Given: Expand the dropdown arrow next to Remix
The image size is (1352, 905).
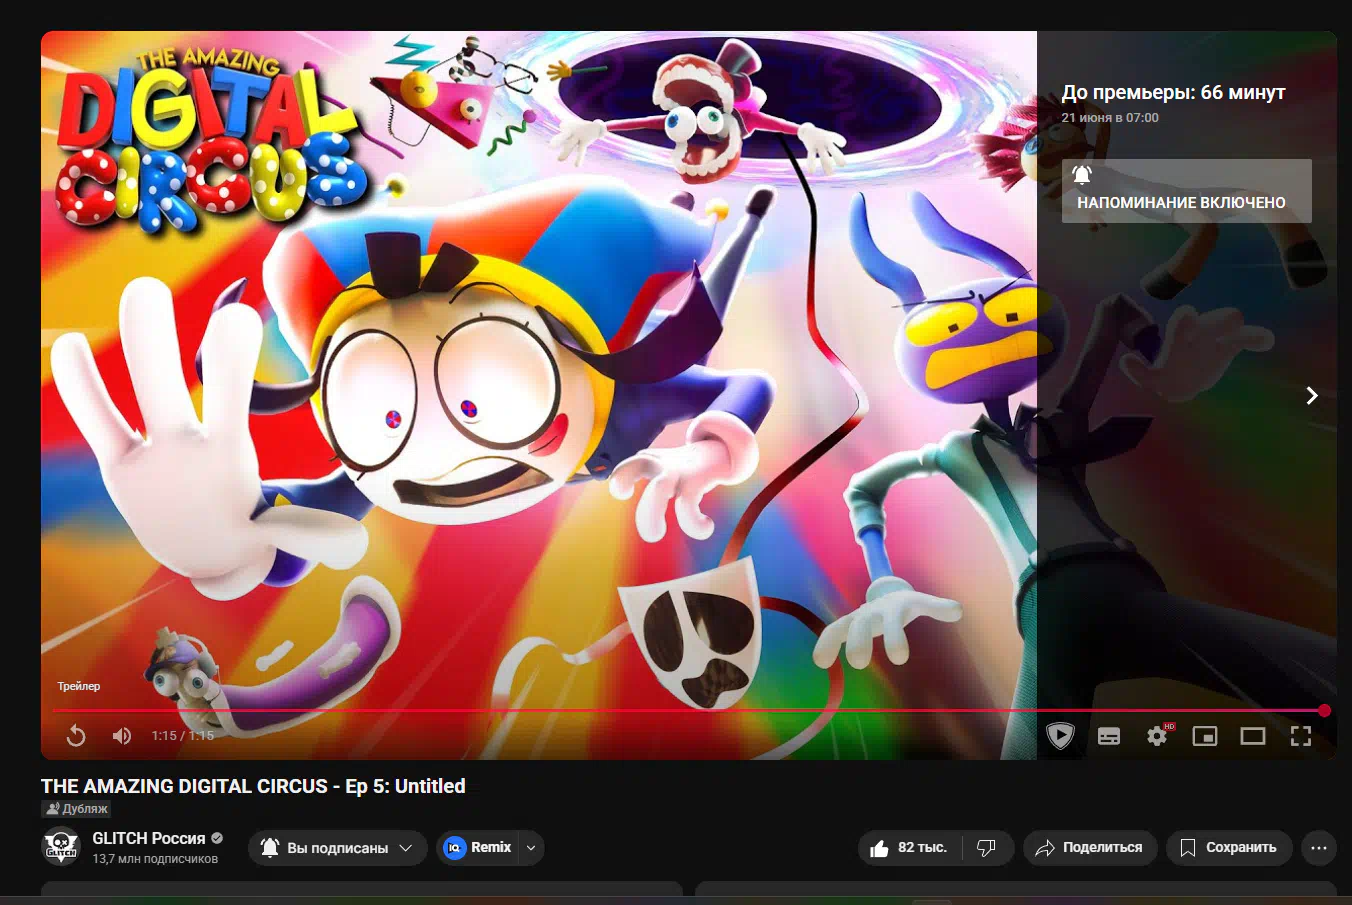Looking at the screenshot, I should pyautogui.click(x=531, y=848).
